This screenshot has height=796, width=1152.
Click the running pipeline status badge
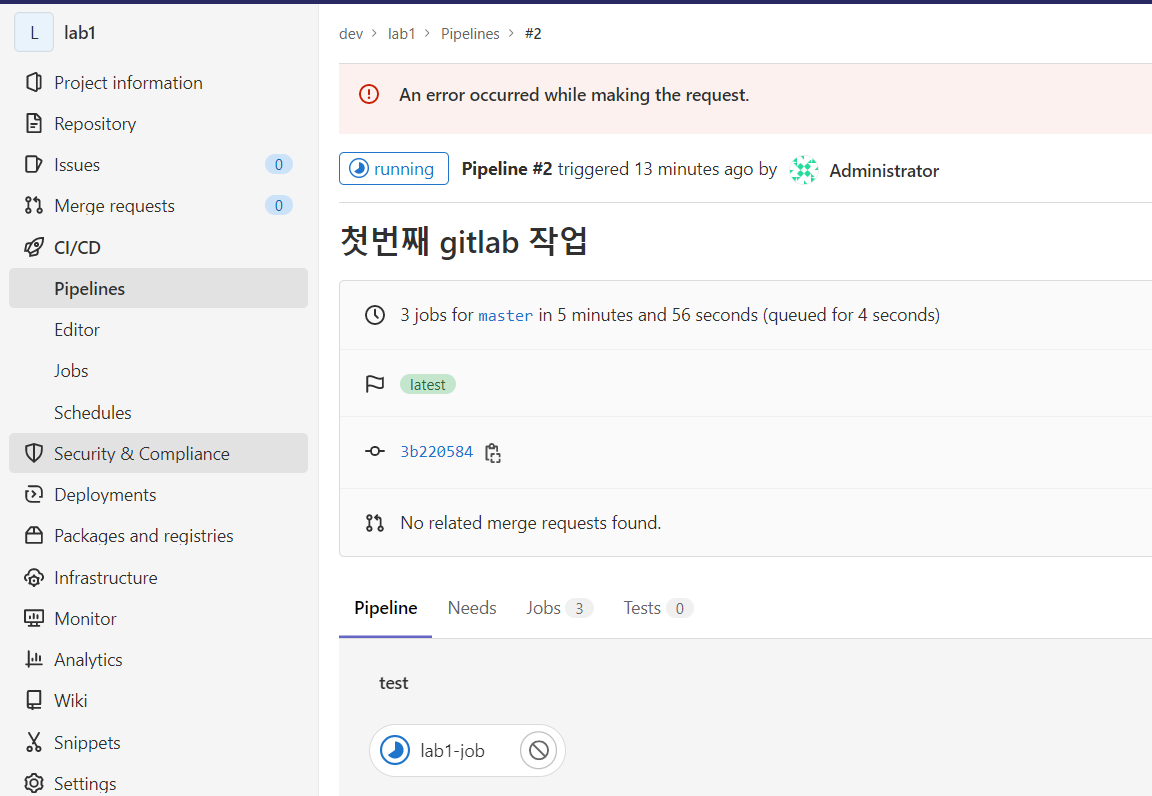click(x=394, y=168)
